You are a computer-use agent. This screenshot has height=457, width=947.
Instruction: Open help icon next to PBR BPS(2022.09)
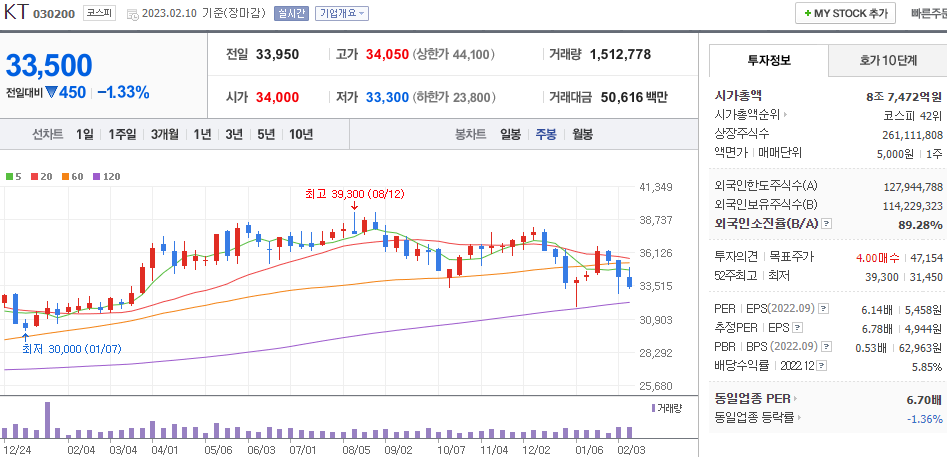827,347
